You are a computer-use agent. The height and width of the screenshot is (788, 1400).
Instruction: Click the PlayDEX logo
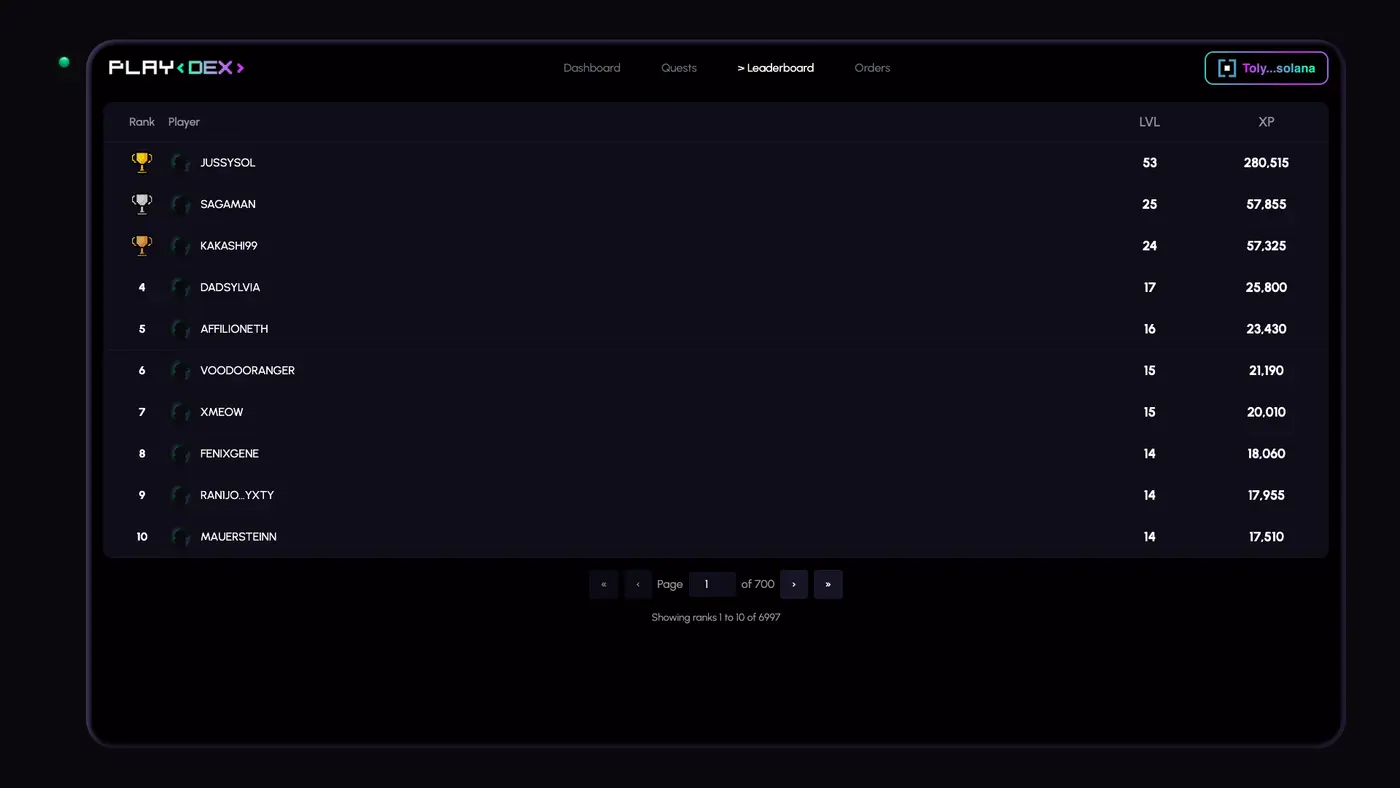pos(177,68)
